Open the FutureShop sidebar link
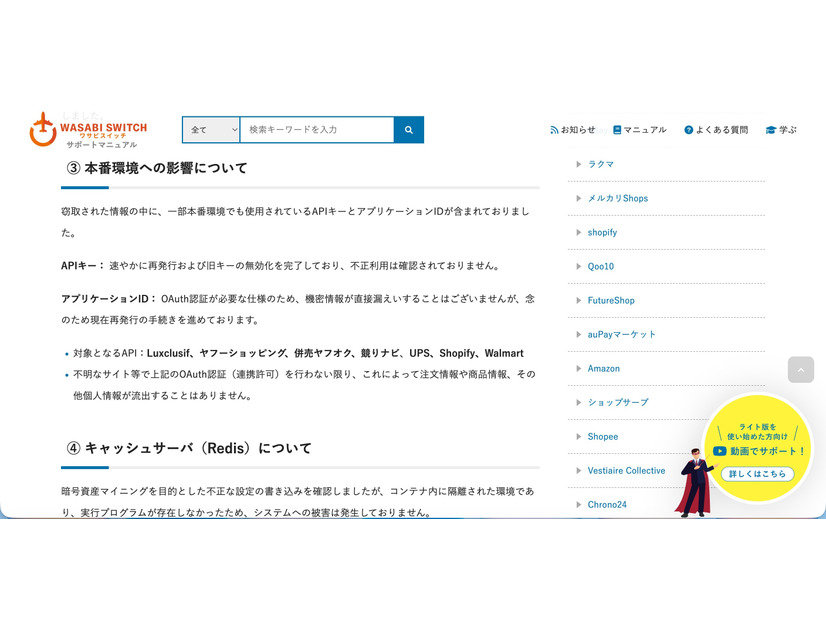Screen dimensions: 826x620 click(611, 300)
